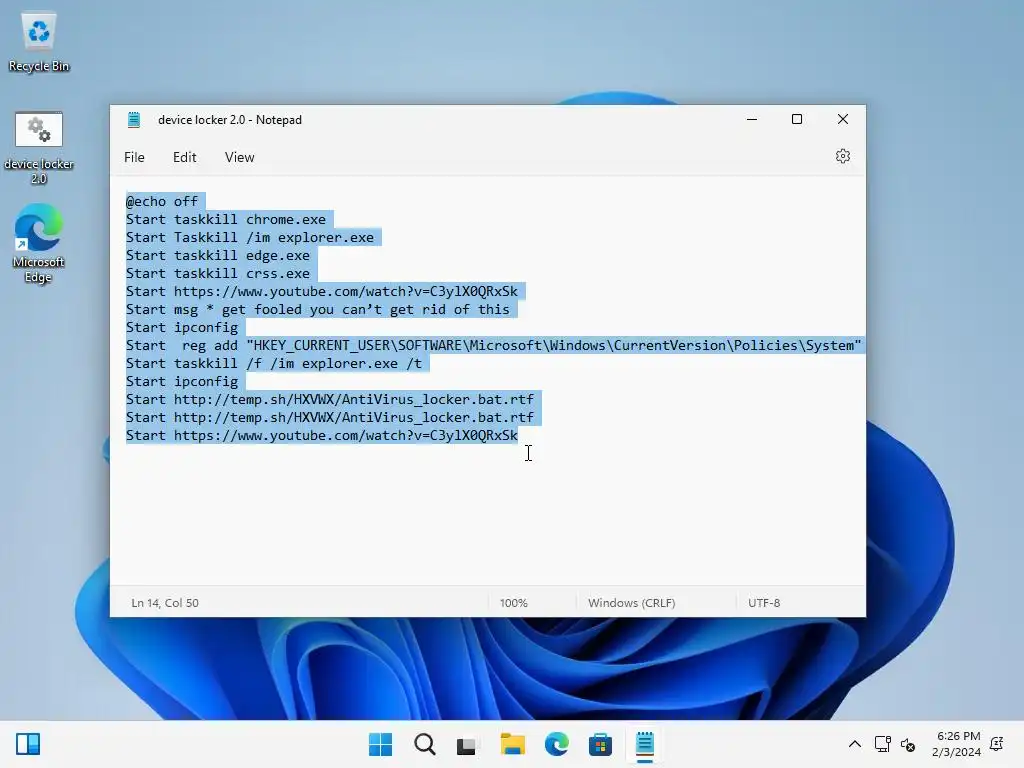Image resolution: width=1024 pixels, height=768 pixels.
Task: Click UTF-8 encoding in status bar
Action: coord(764,603)
